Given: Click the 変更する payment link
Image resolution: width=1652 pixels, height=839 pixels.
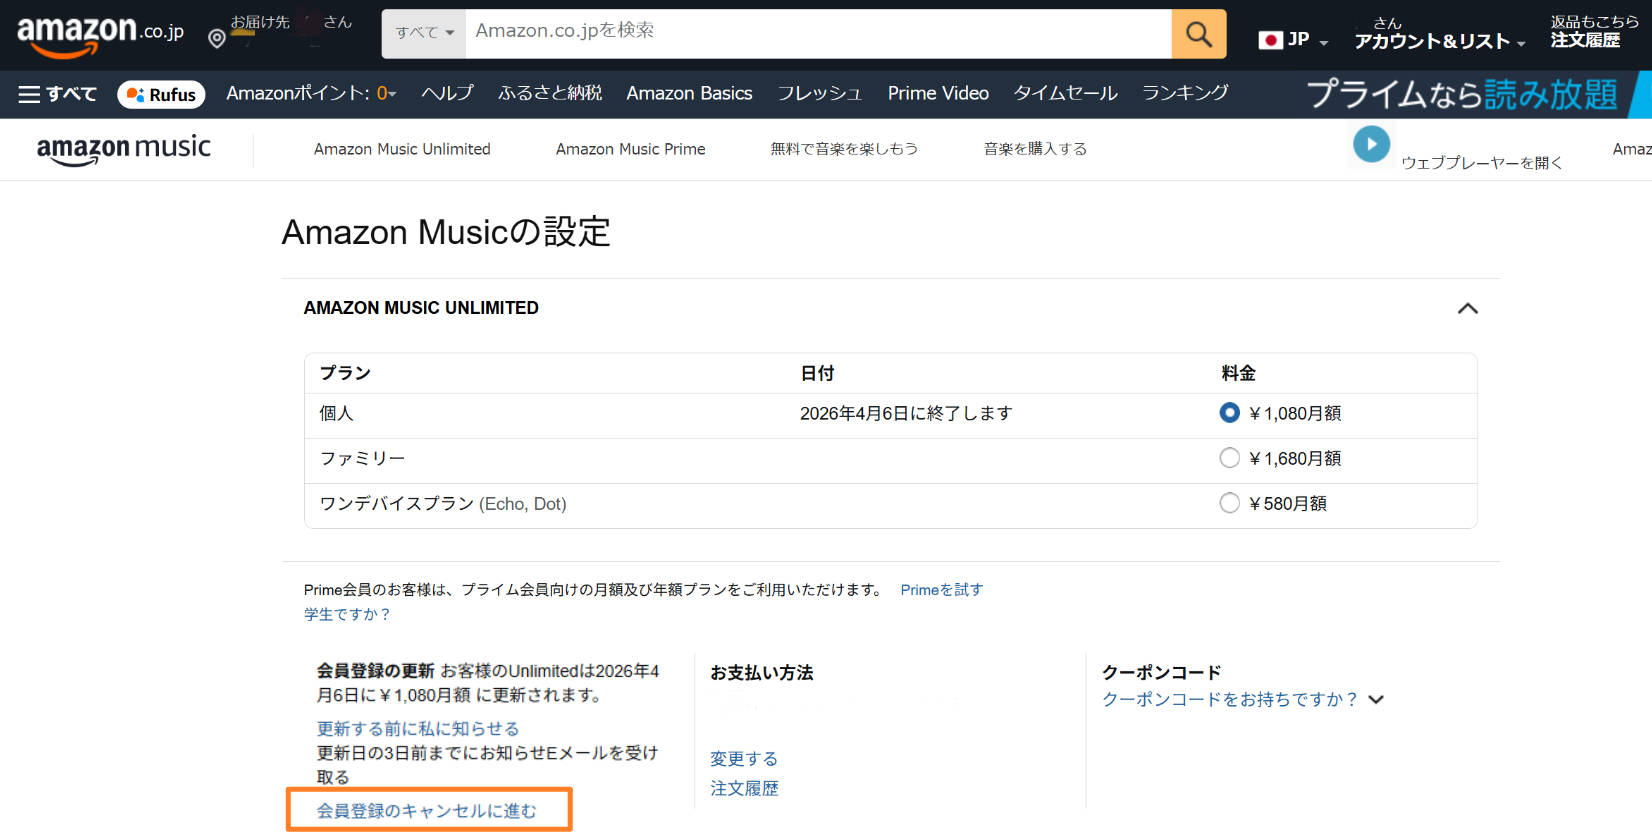Looking at the screenshot, I should [744, 759].
